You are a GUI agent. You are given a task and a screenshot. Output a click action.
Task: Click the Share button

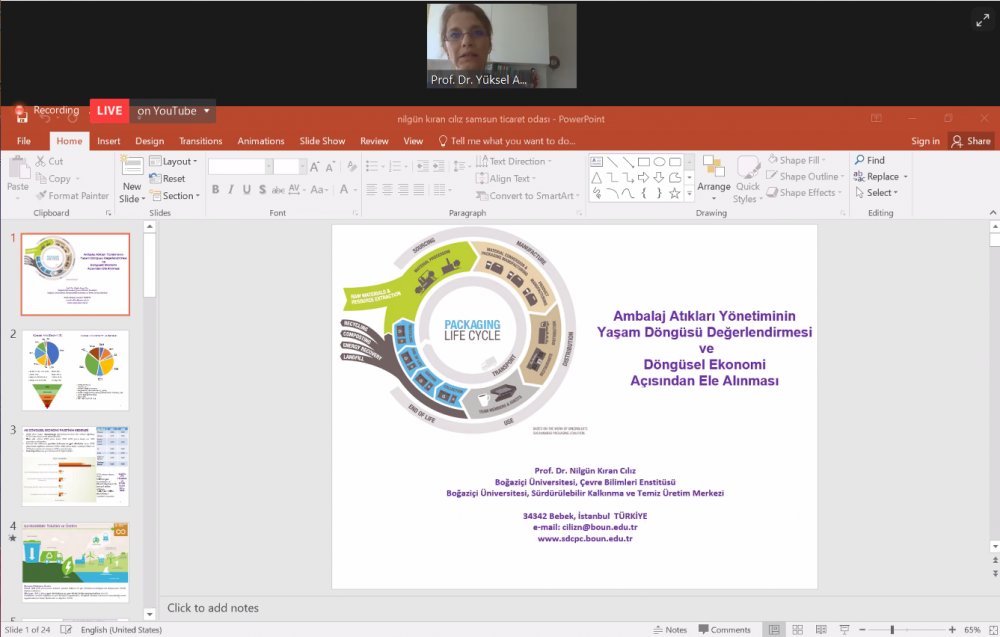(x=970, y=141)
